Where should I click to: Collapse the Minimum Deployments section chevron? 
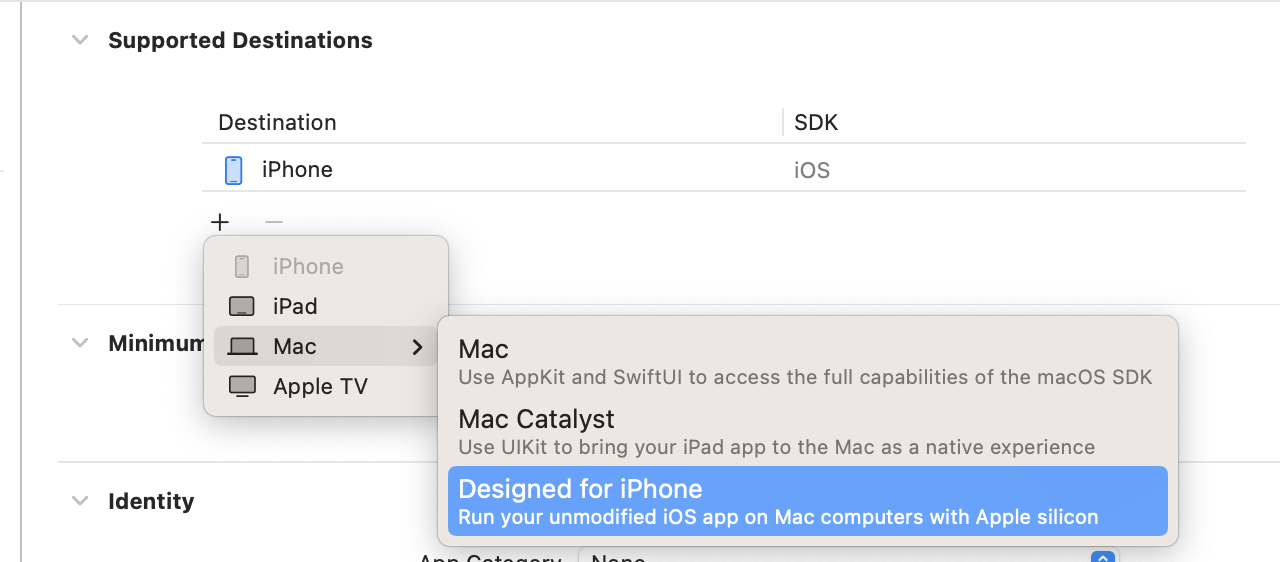click(79, 343)
